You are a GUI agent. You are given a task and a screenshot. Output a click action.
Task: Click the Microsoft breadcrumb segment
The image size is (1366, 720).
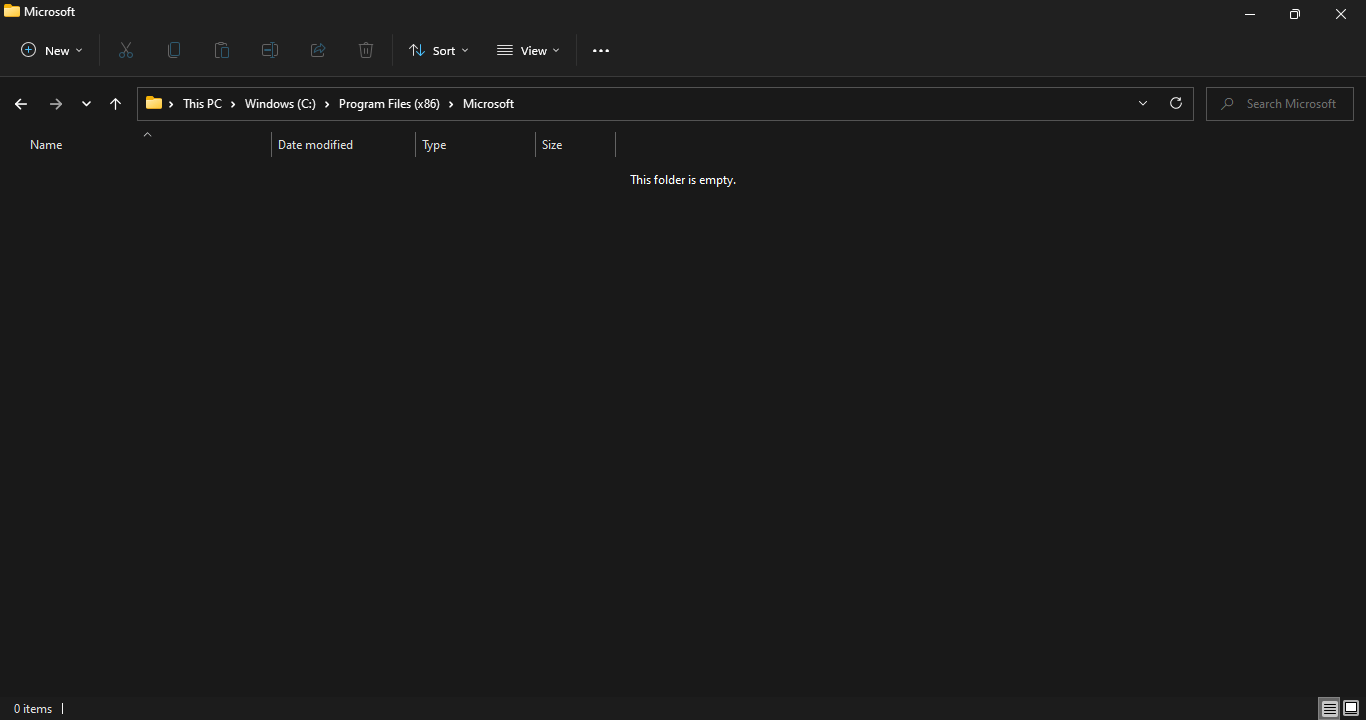[488, 104]
